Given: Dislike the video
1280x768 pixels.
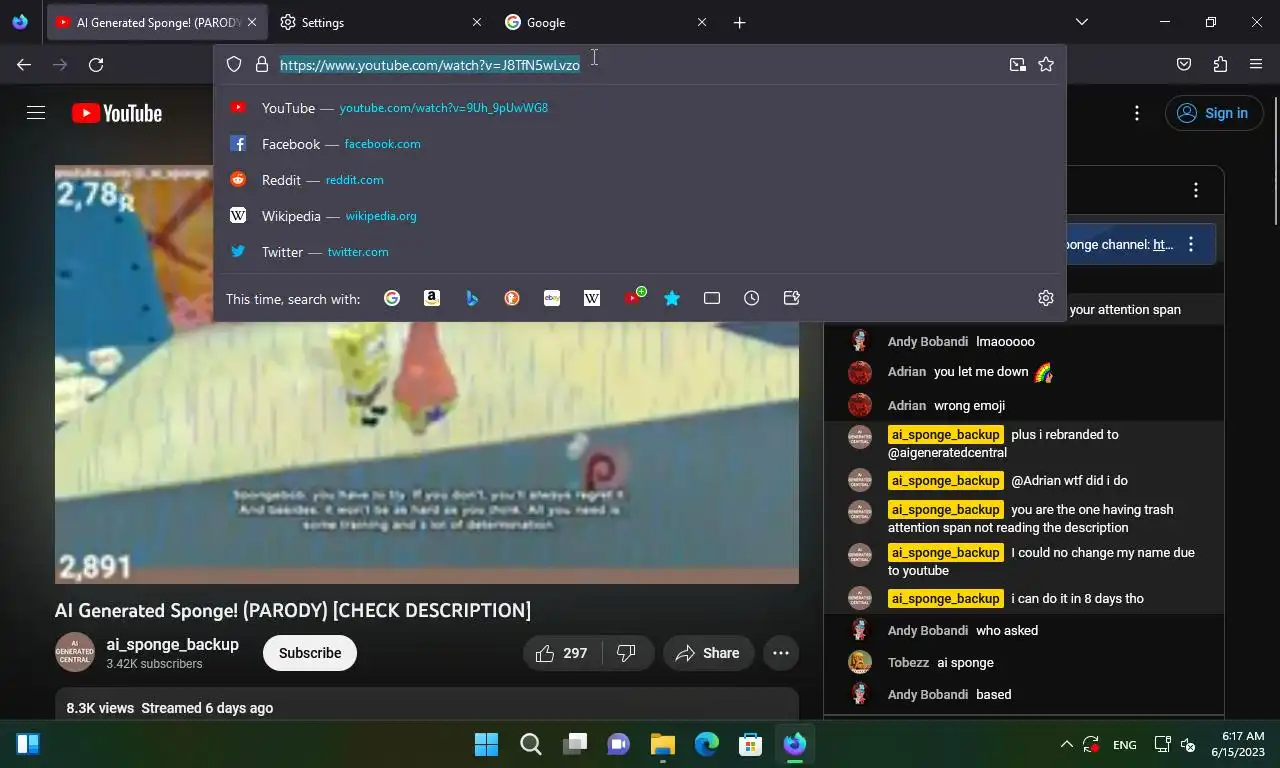Looking at the screenshot, I should (627, 653).
